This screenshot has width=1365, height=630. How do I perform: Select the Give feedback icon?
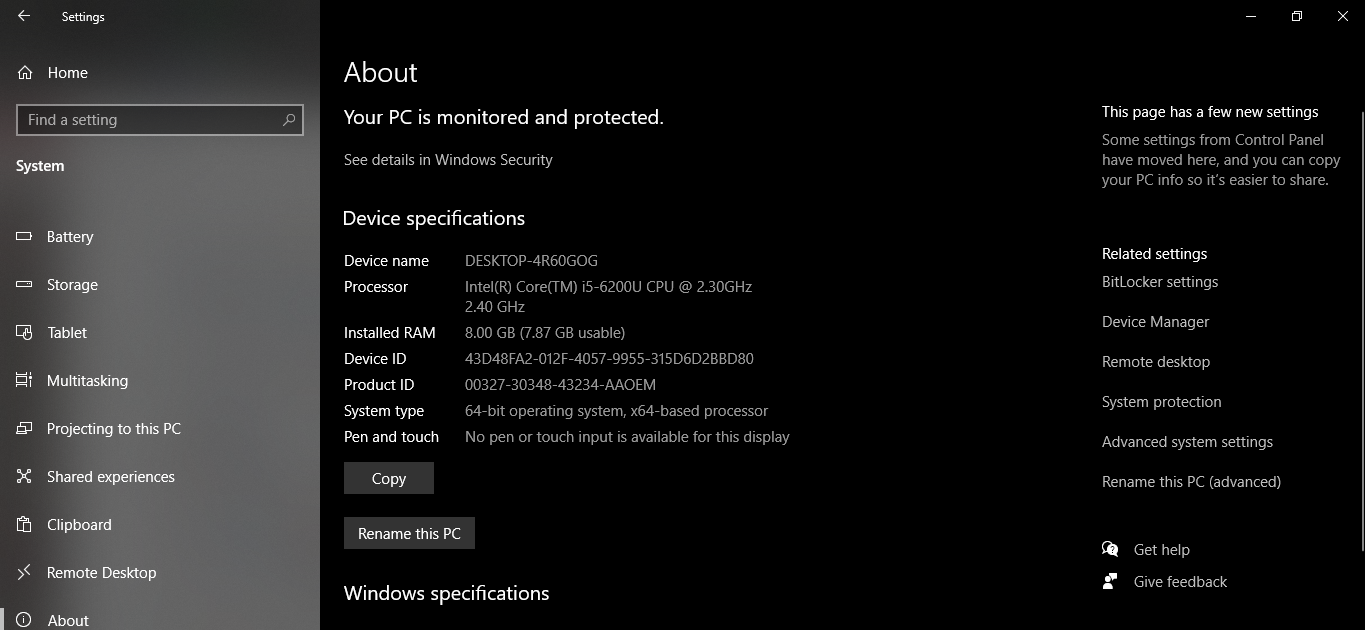1110,581
